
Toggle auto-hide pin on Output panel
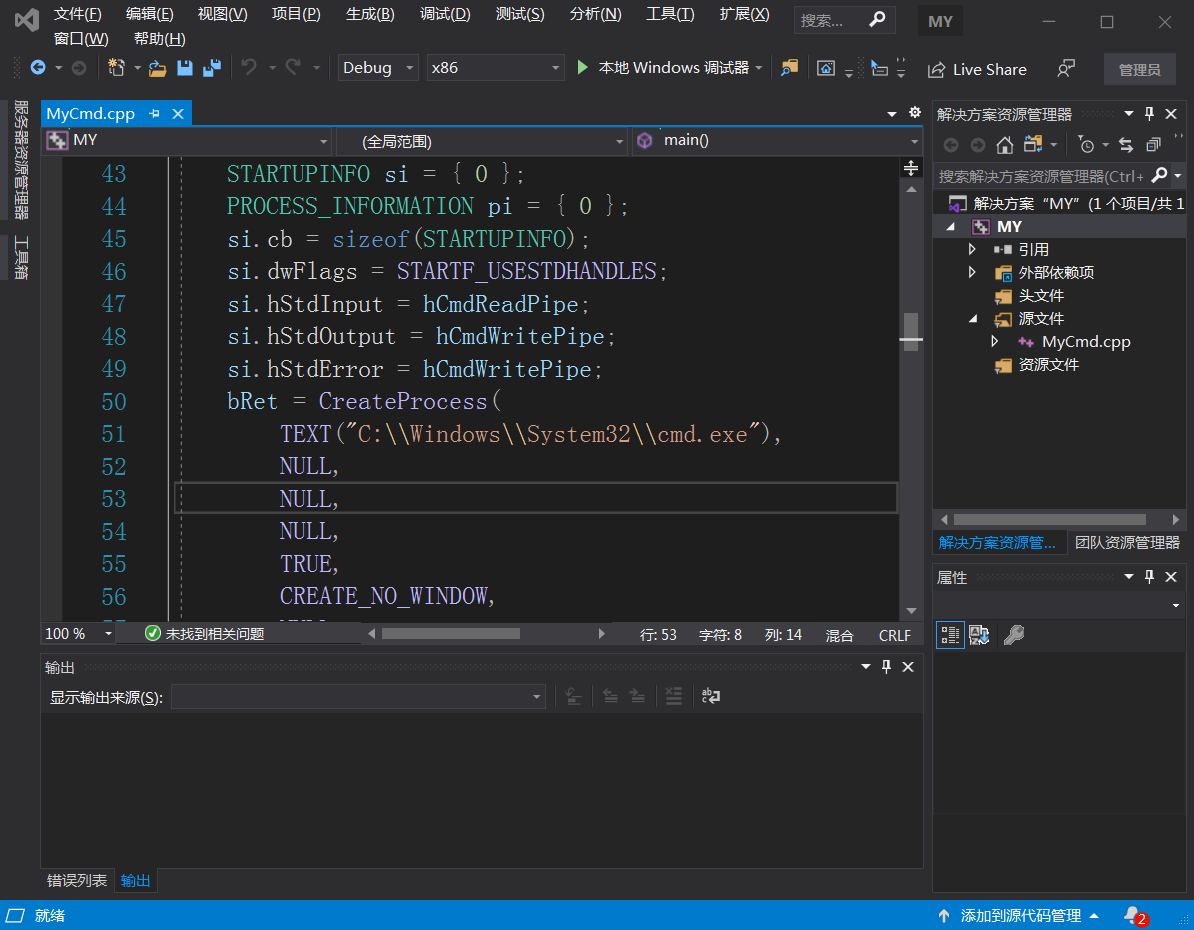(886, 666)
